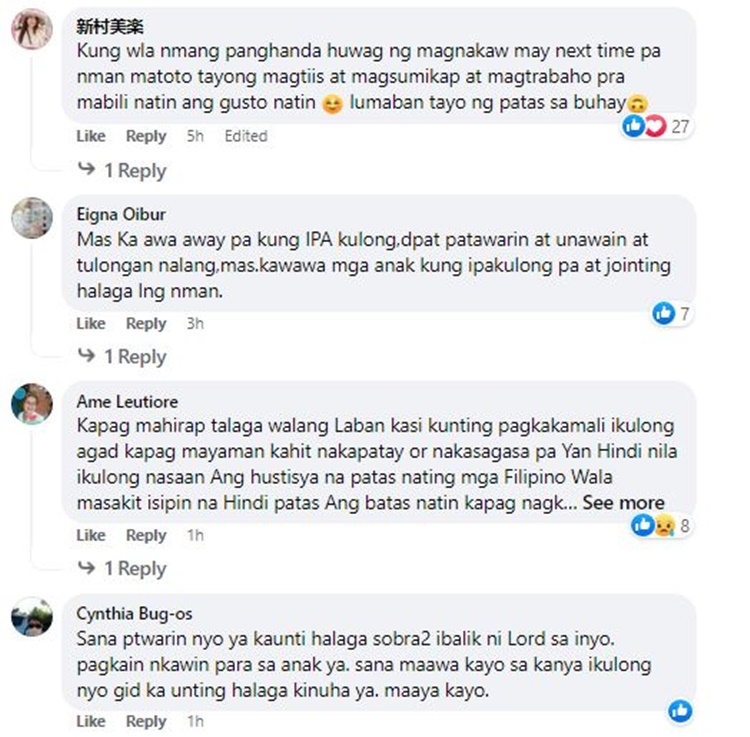Expand the 1 Reply thread under 新村美楽's comment
The image size is (750, 737).
coord(122,170)
